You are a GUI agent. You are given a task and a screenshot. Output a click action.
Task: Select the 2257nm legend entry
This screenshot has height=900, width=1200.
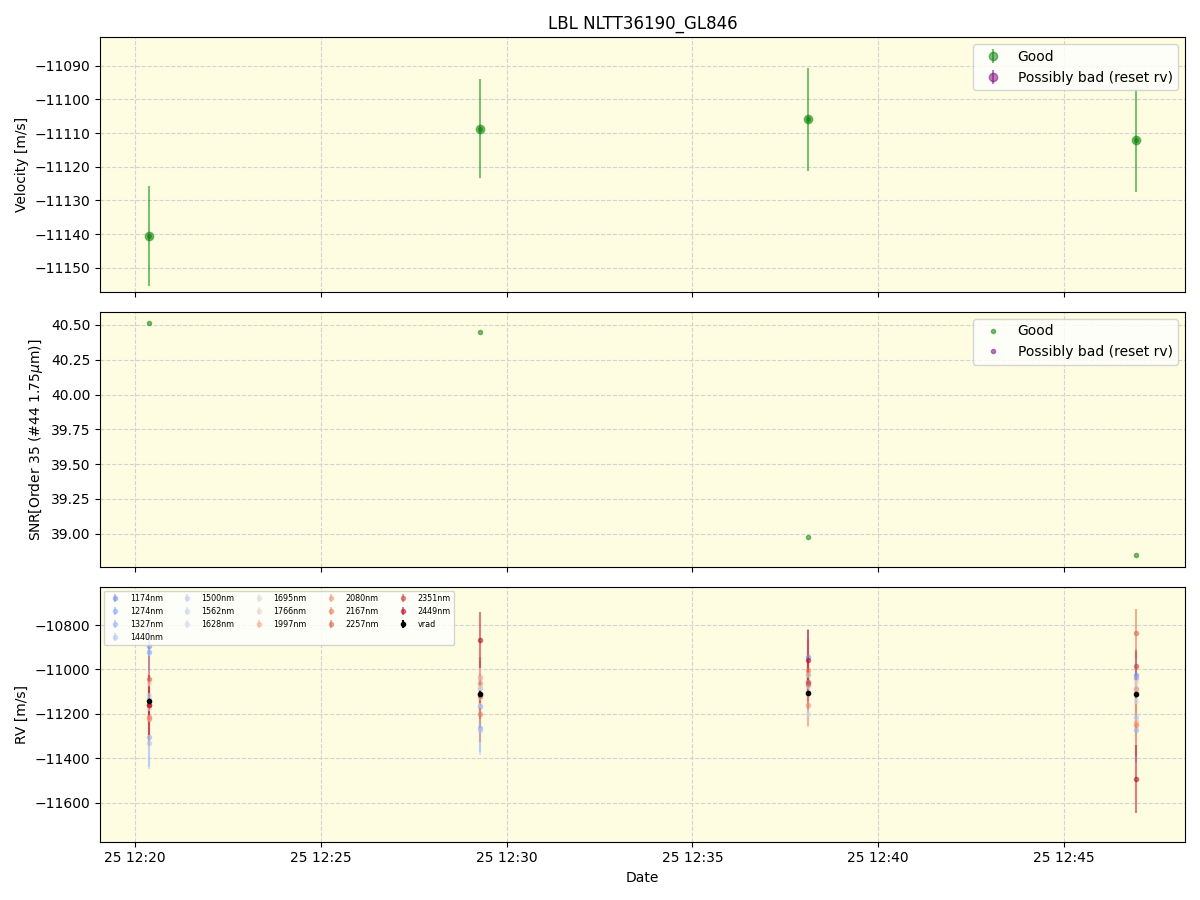pyautogui.click(x=352, y=624)
